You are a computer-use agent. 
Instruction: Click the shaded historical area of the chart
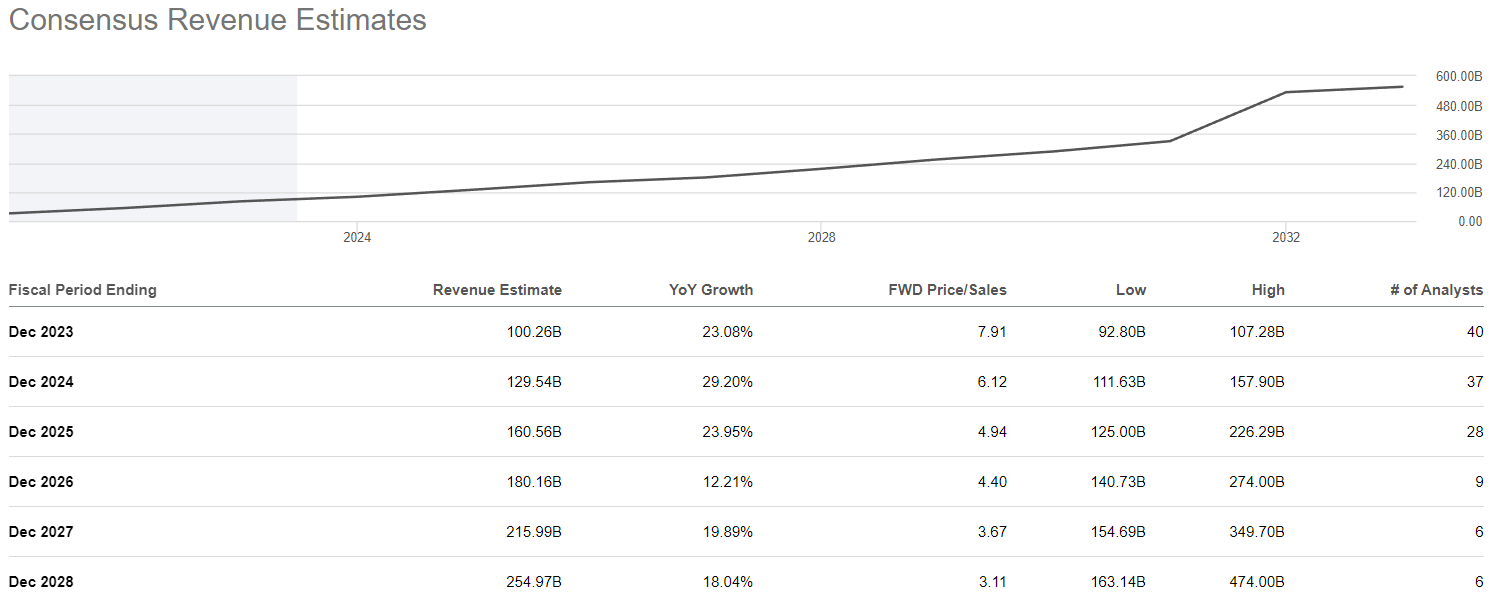click(153, 140)
